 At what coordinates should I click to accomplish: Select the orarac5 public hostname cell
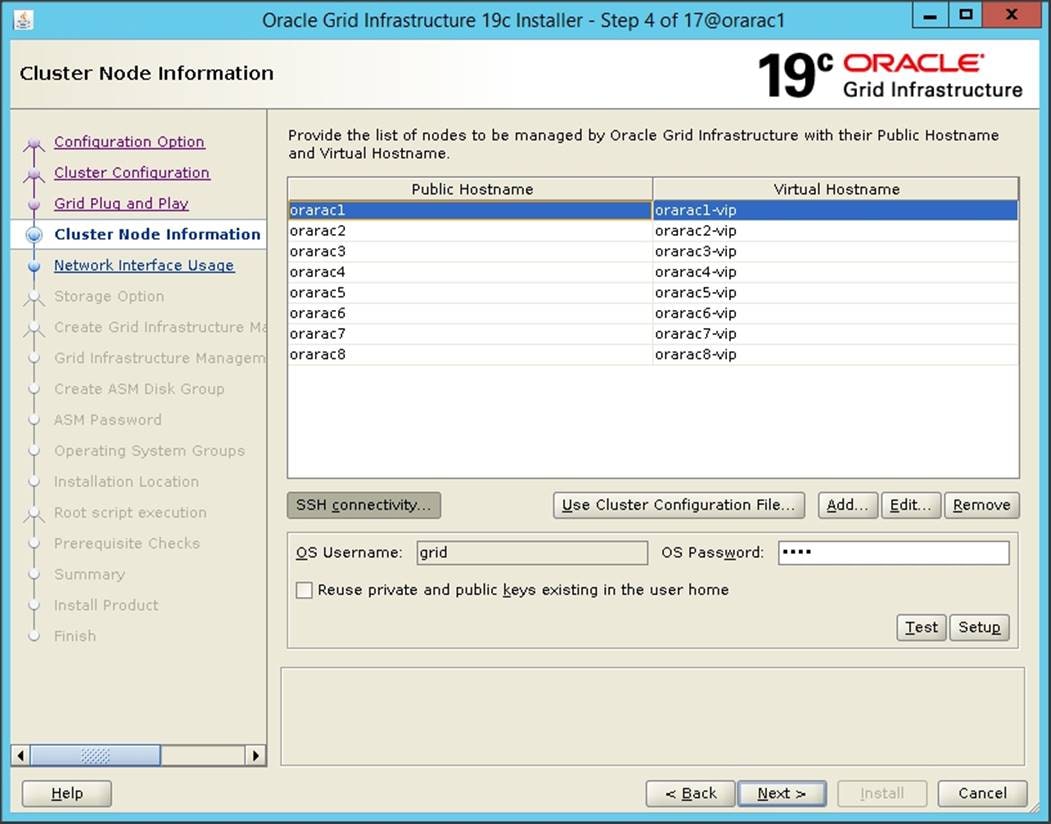coord(471,292)
